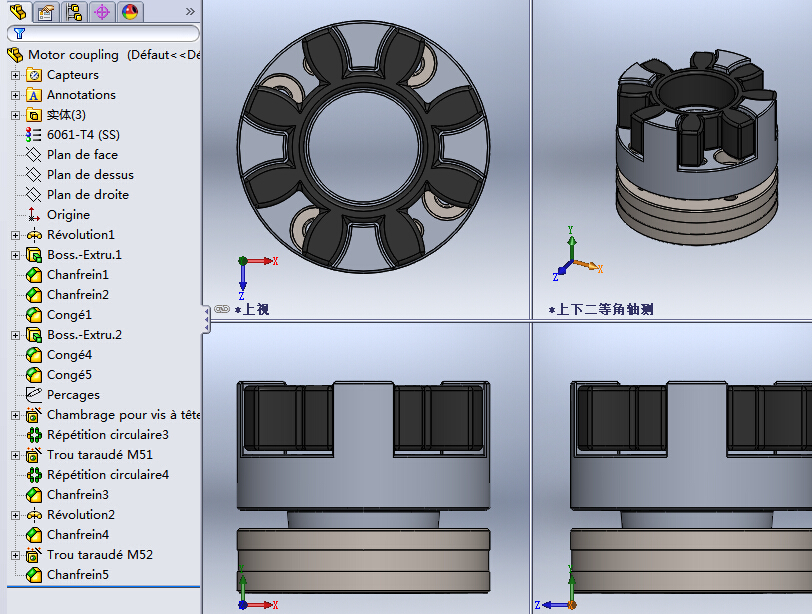Select the Congé1 fillet icon
The image size is (812, 614).
coord(34,315)
